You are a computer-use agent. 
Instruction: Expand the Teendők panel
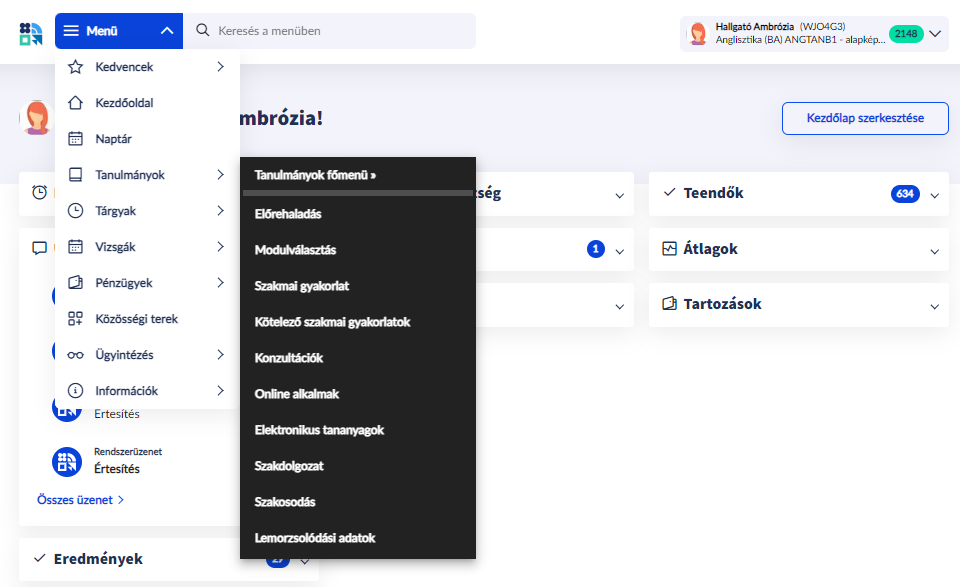[935, 195]
